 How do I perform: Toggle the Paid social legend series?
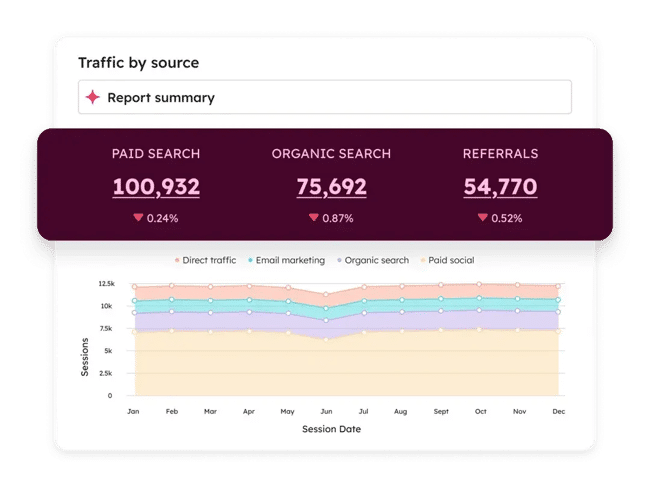[x=447, y=260]
